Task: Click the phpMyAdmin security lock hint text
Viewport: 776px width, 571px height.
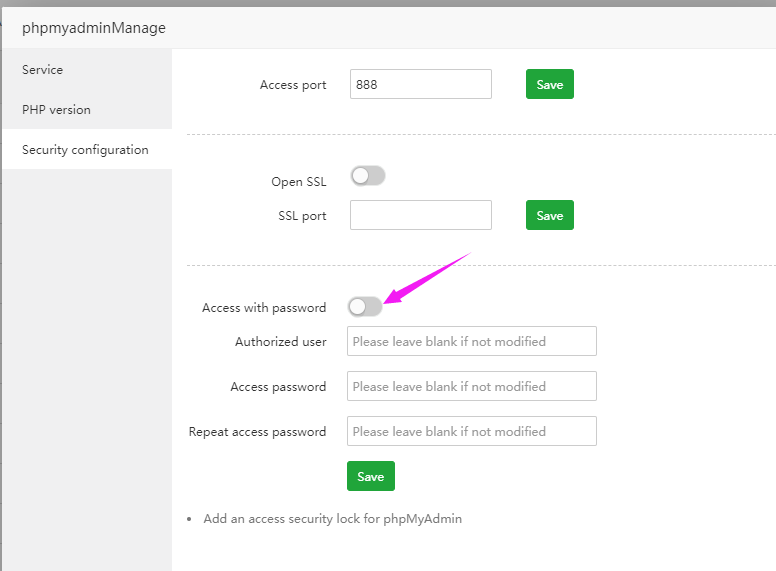Action: (332, 519)
